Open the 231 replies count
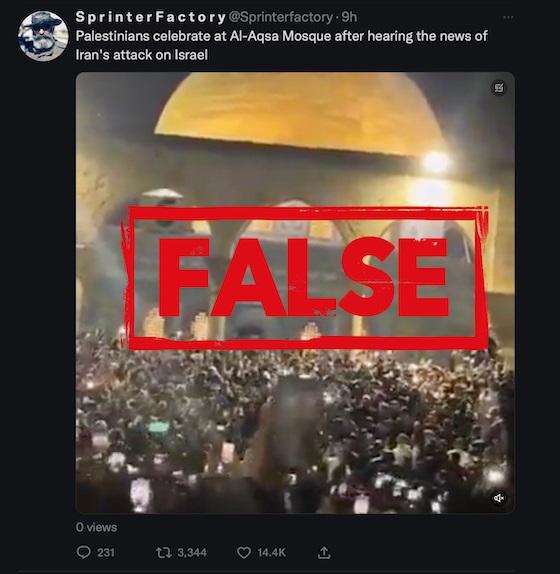 [x=106, y=552]
